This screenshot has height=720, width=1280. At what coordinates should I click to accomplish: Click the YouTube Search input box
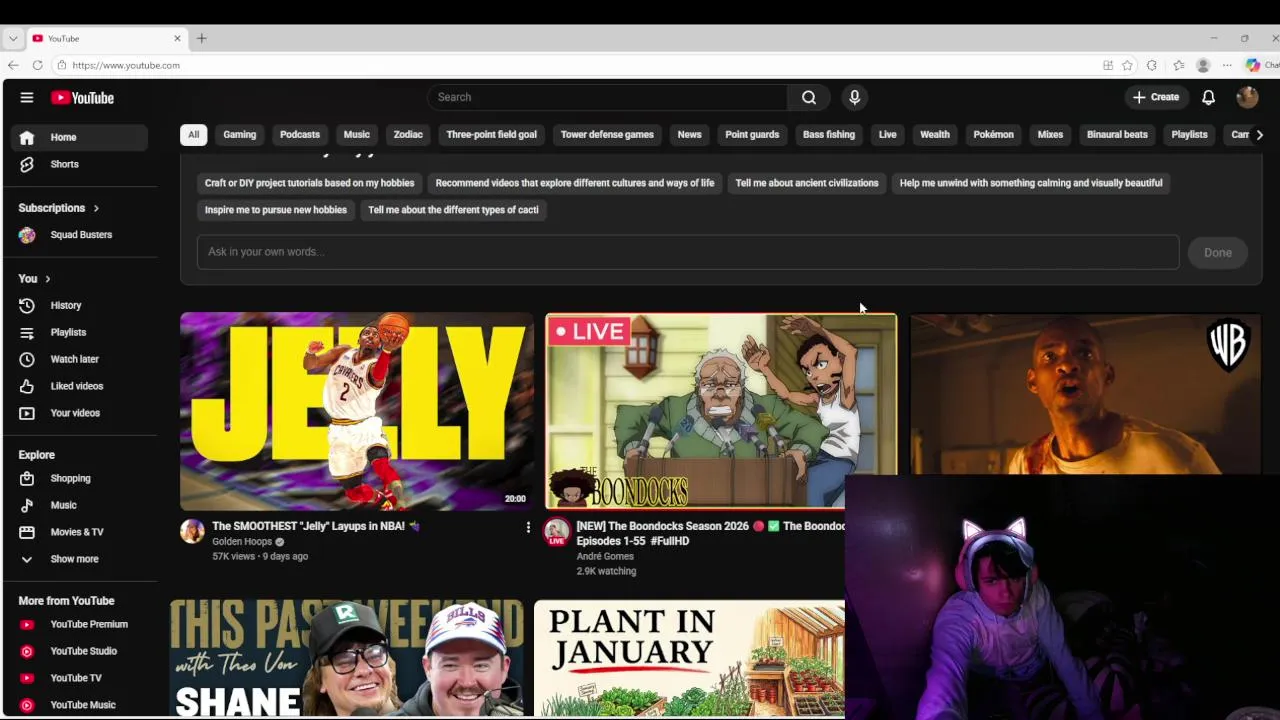[608, 97]
